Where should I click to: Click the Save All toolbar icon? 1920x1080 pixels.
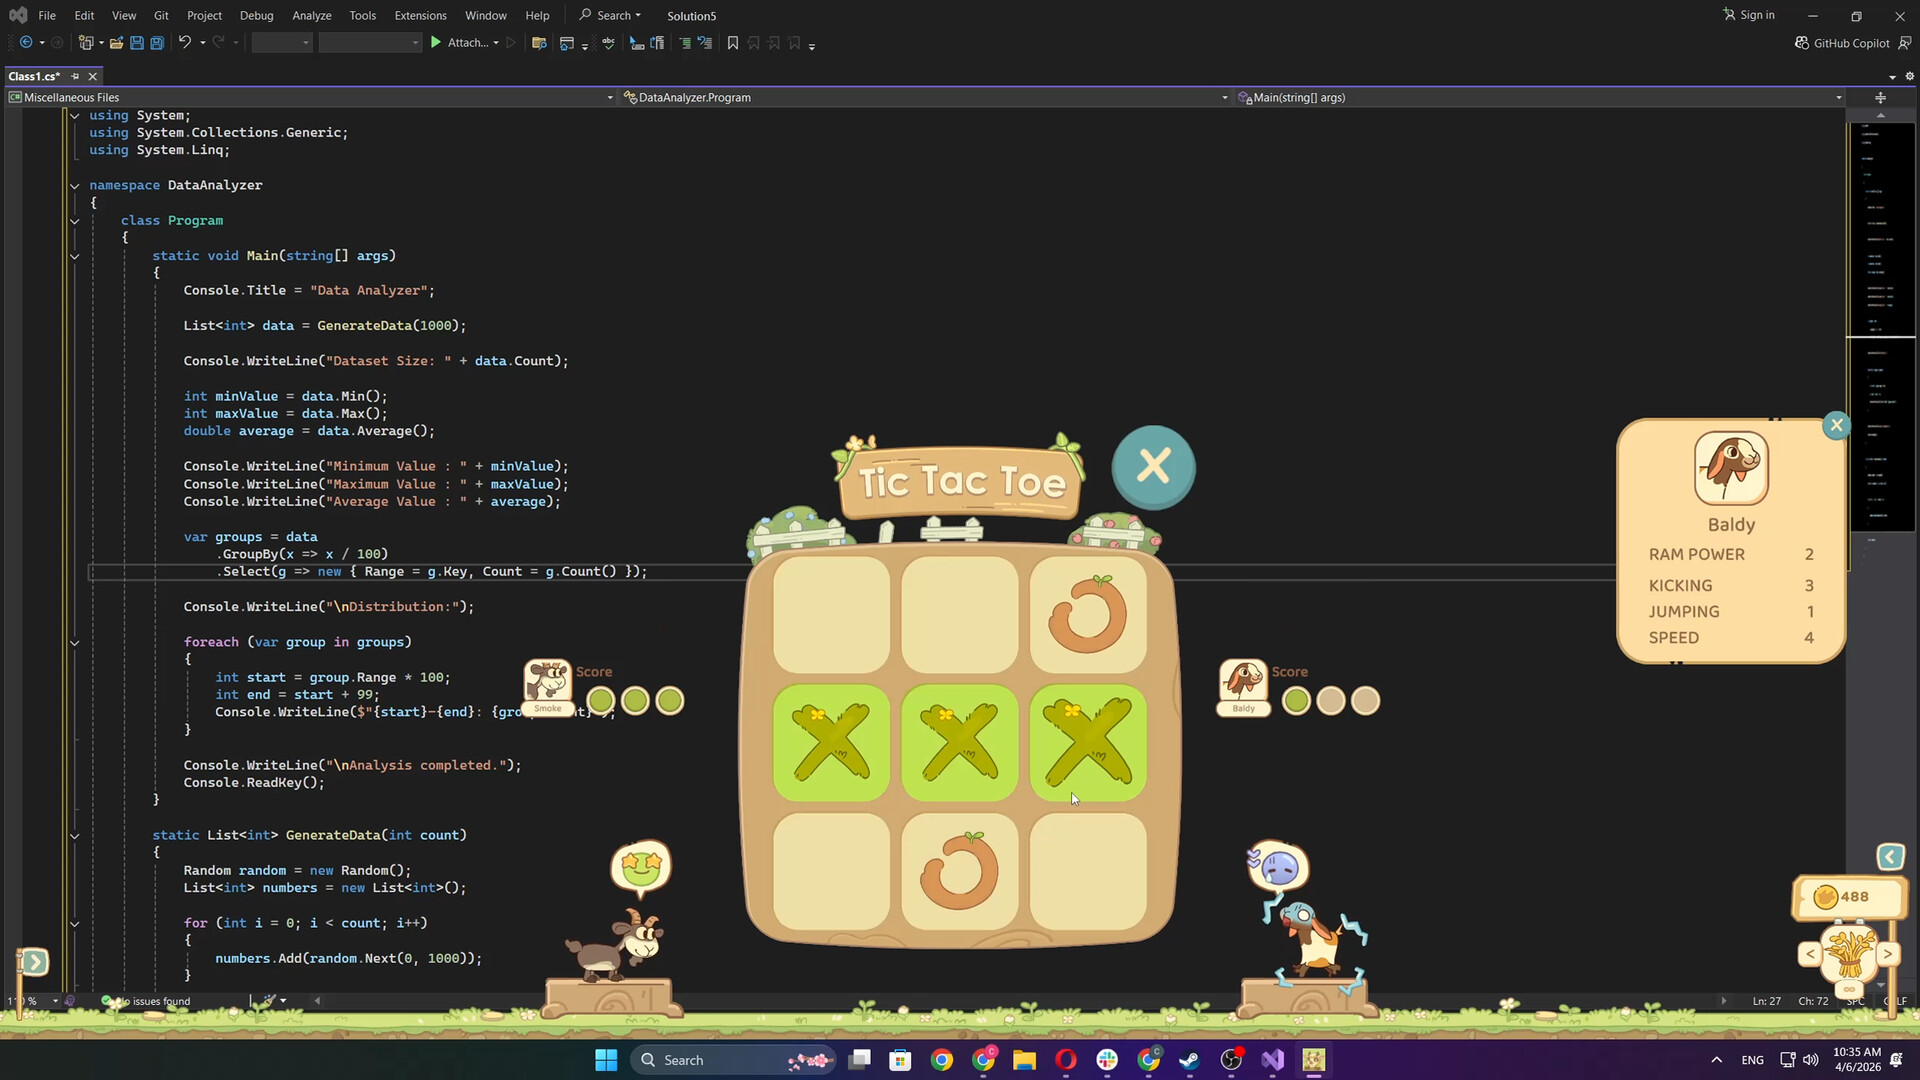[157, 43]
